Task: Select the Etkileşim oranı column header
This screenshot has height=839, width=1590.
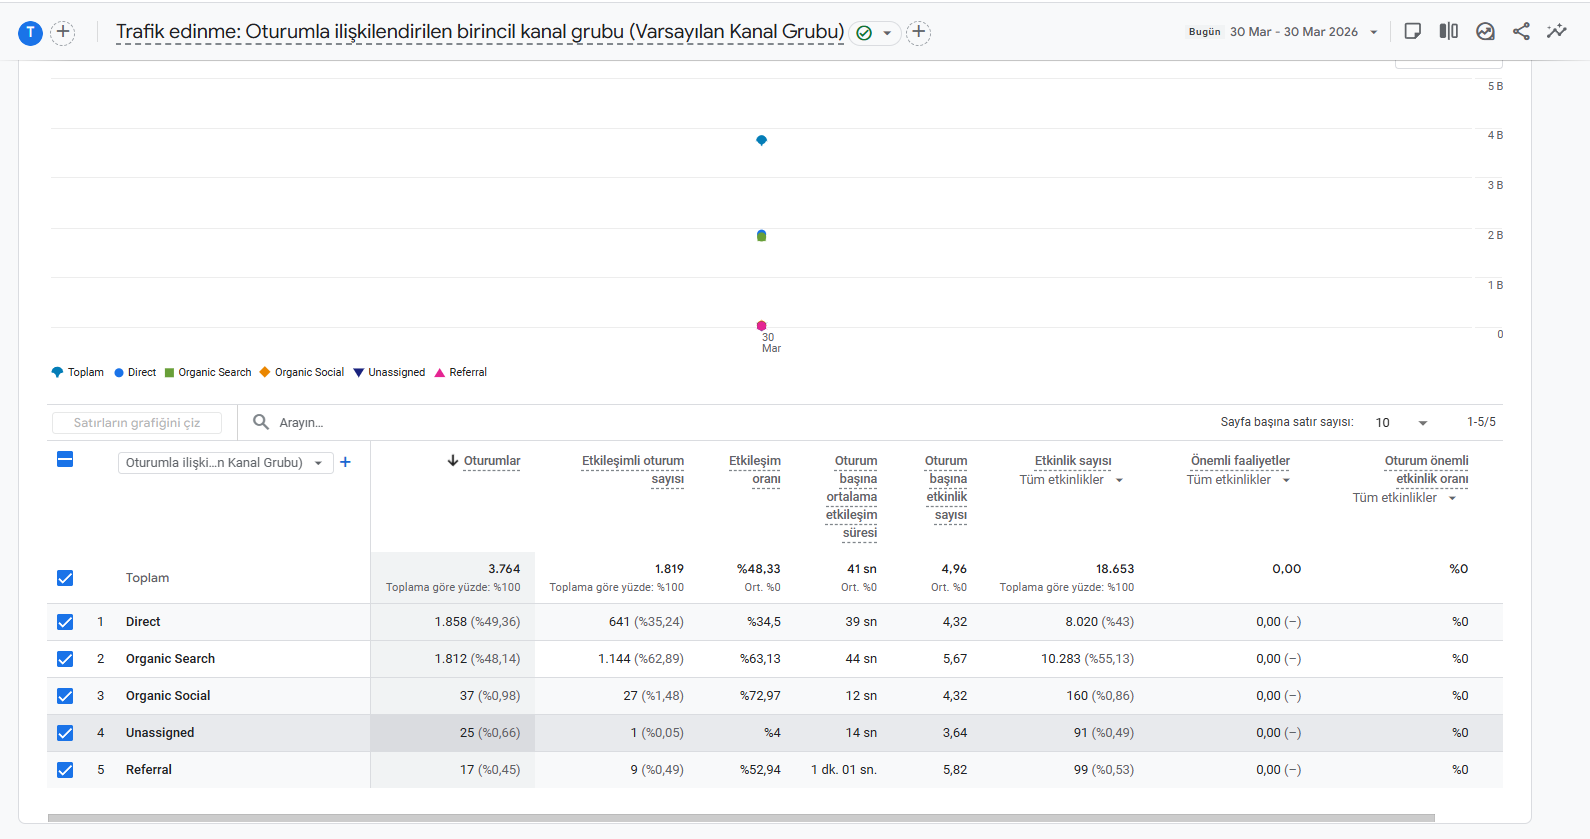Action: pyautogui.click(x=754, y=470)
